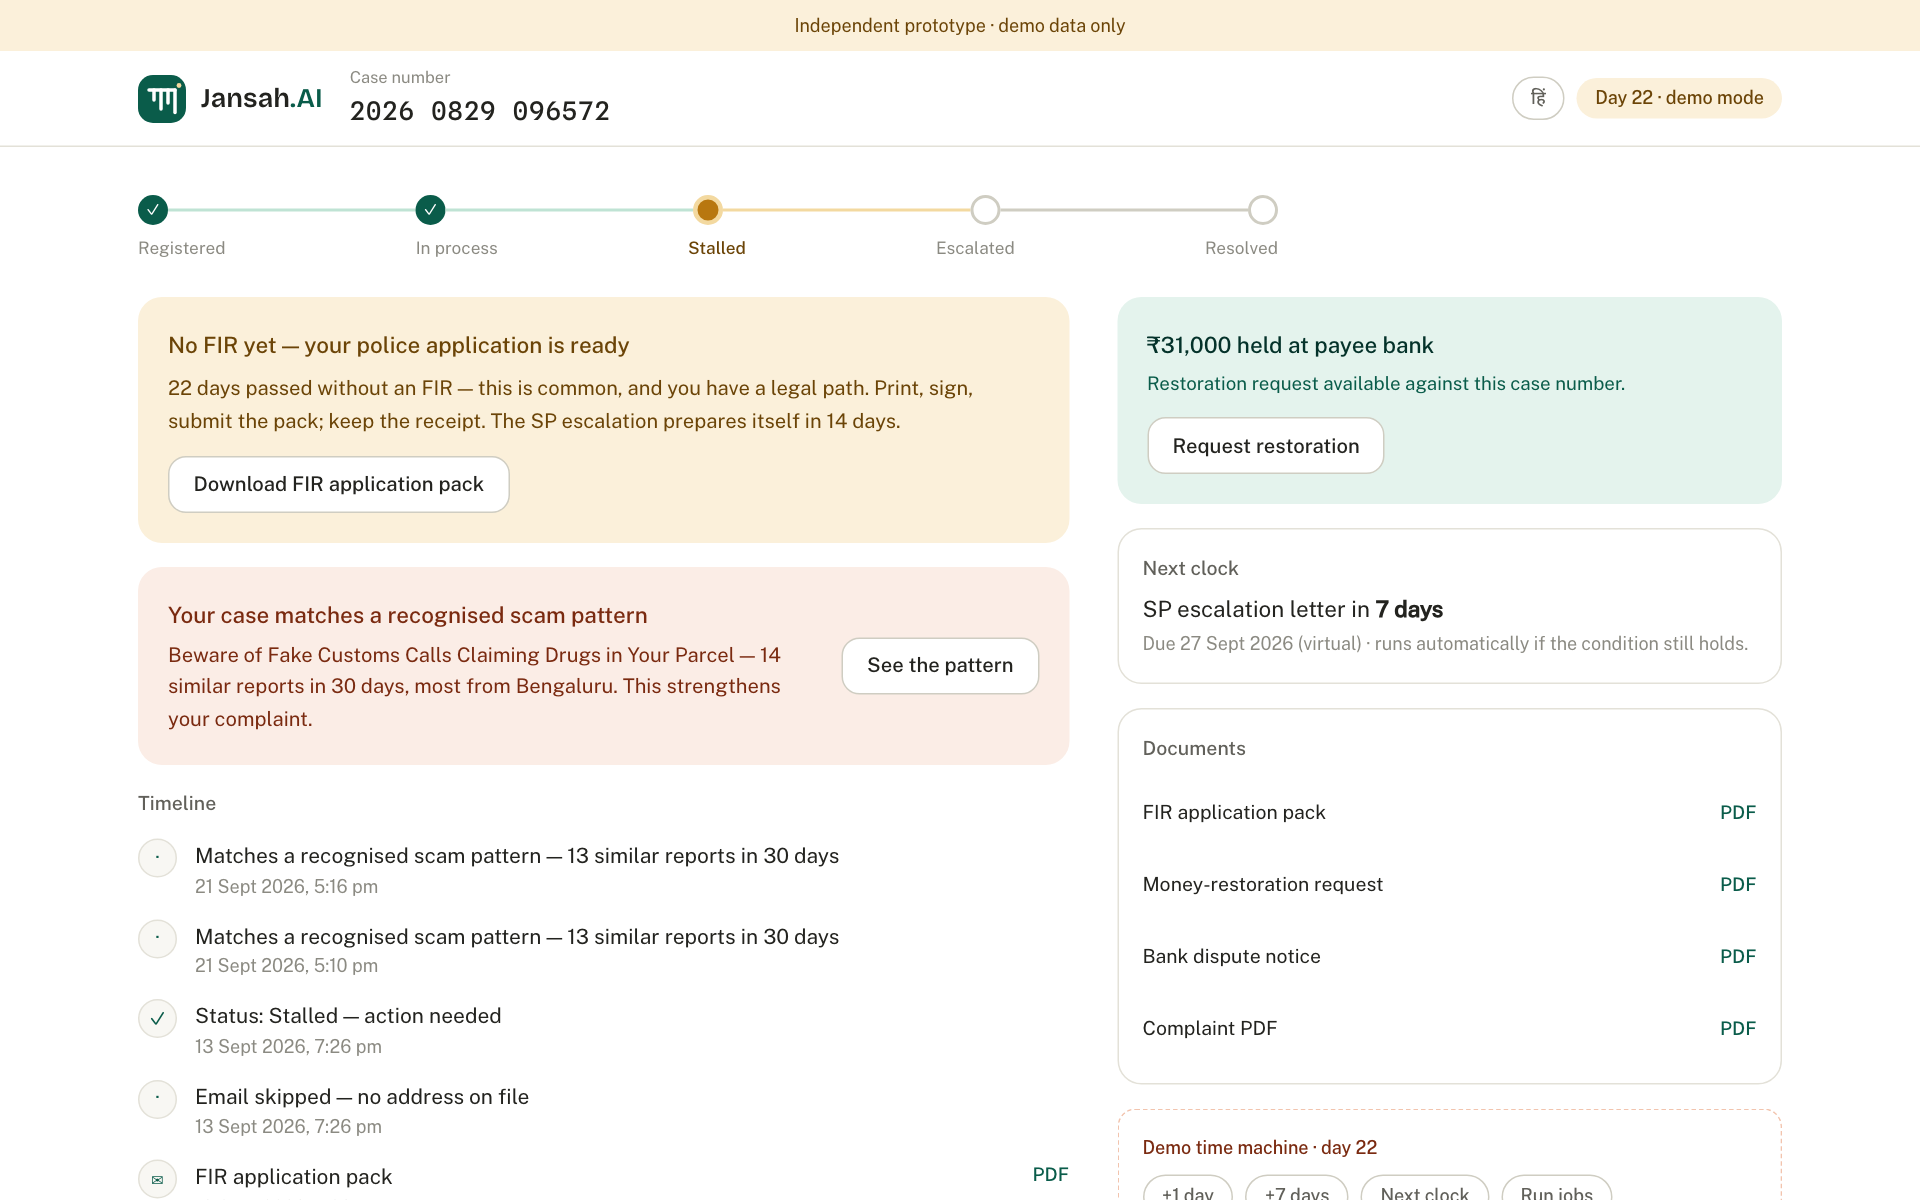Switch language with the Hindi toggle icon
1920x1200 pixels.
click(1538, 98)
